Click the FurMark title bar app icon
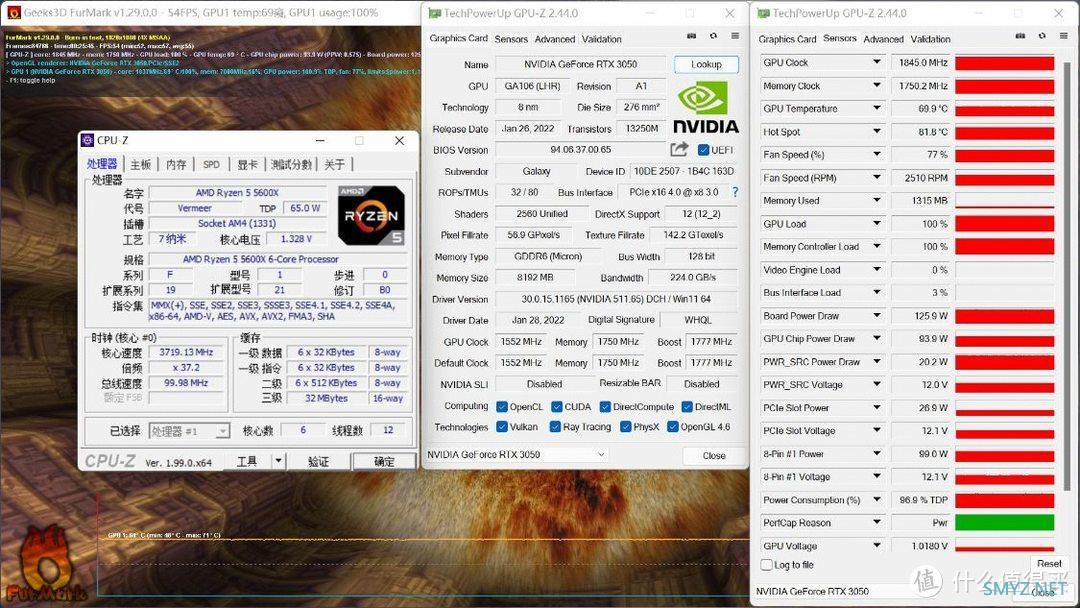This screenshot has height=608, width=1080. click(14, 12)
